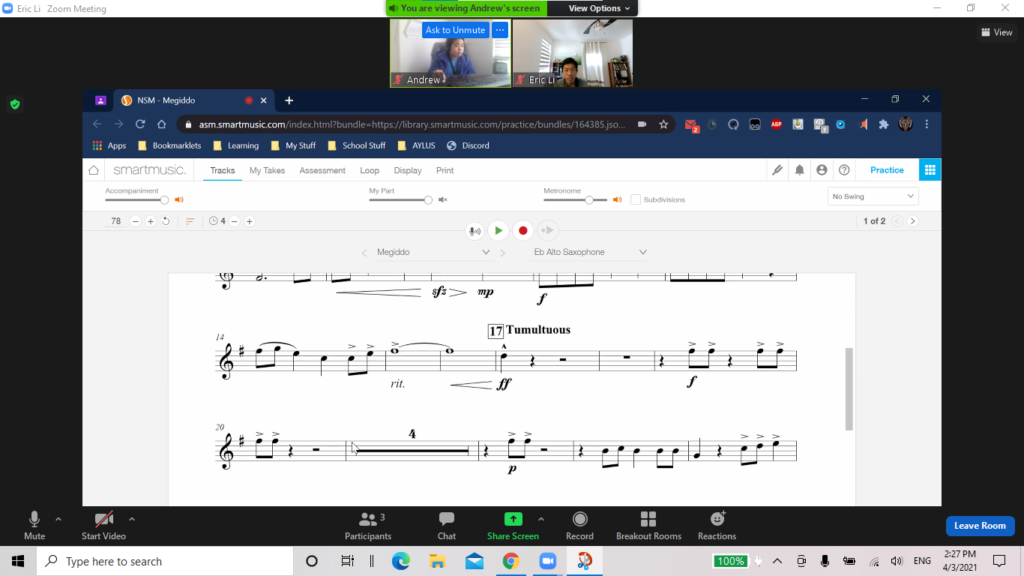This screenshot has width=1024, height=576.
Task: Expand audio options arrow beside Mute
Action: coord(58,519)
